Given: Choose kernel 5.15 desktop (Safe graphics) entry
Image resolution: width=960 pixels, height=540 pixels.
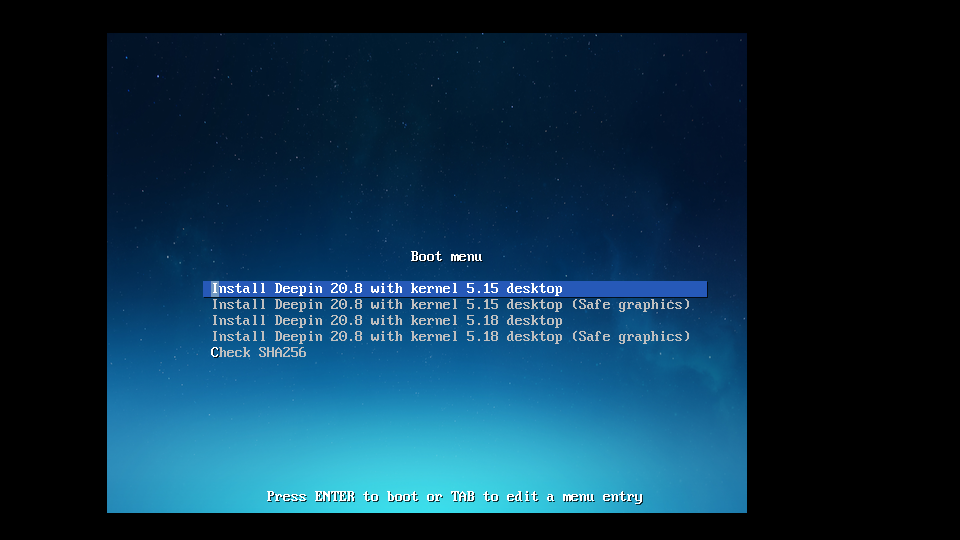Looking at the screenshot, I should tap(451, 305).
